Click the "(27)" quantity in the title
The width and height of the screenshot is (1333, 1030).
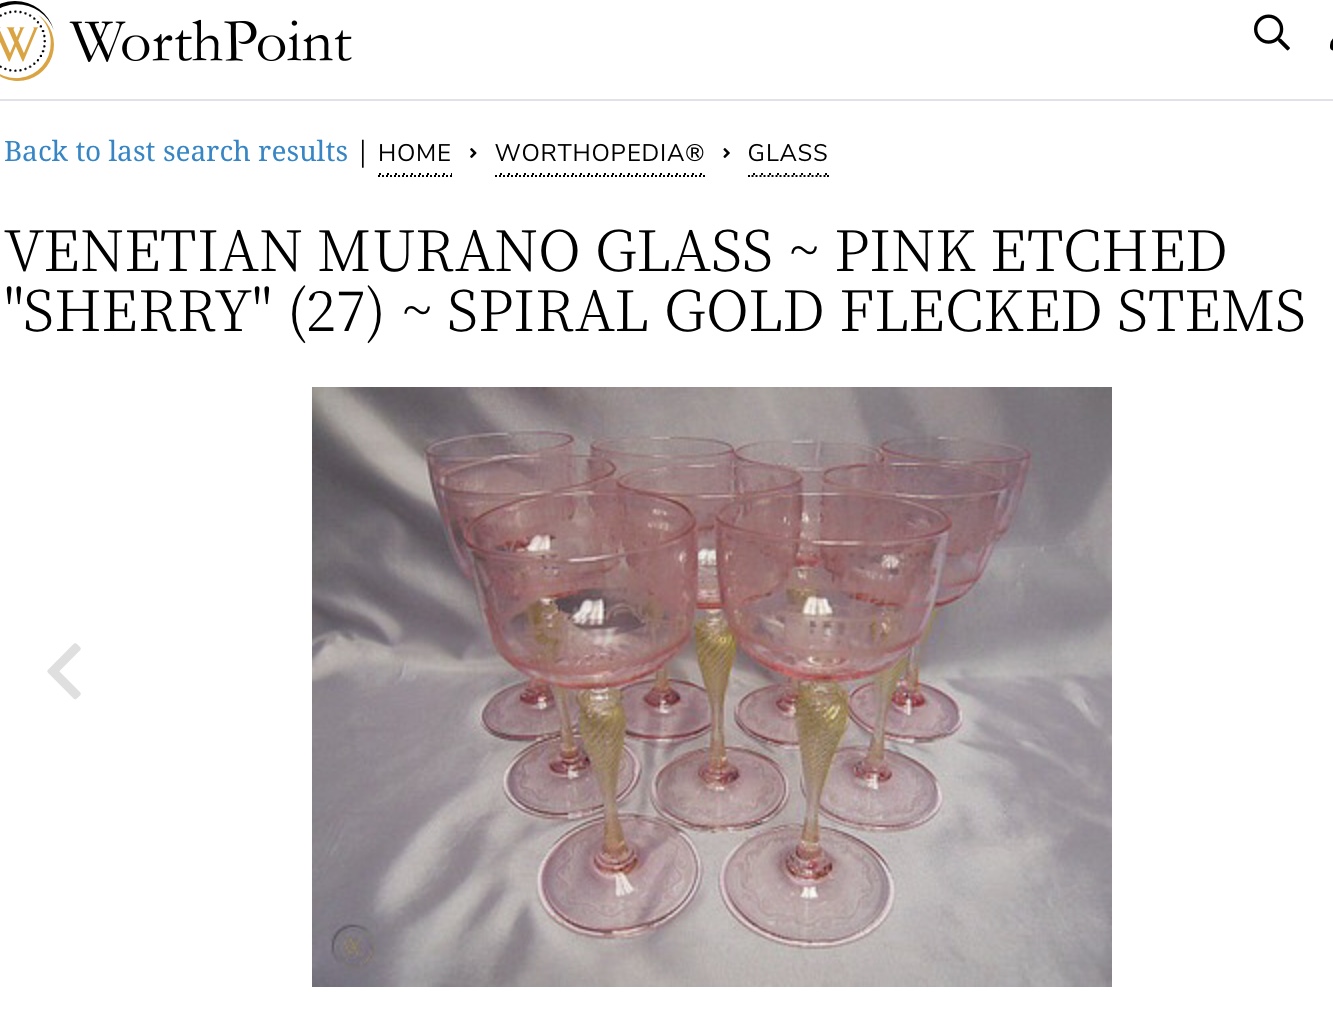336,311
